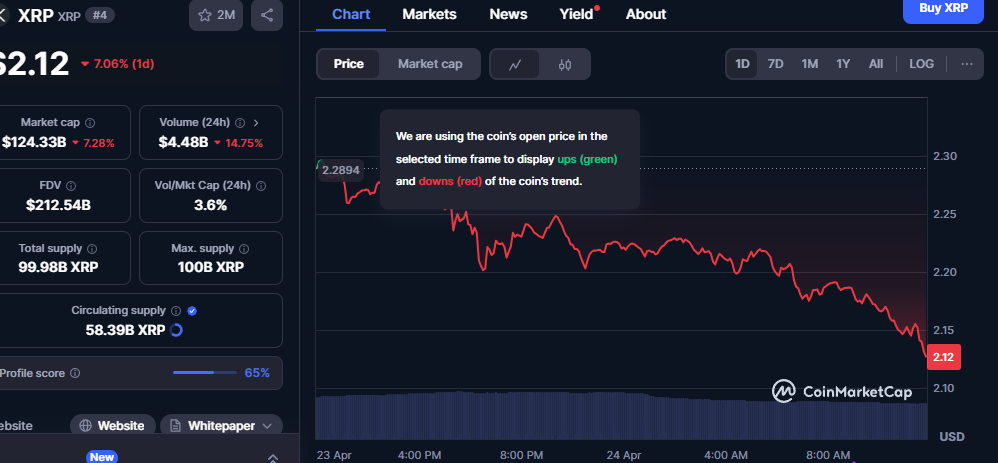Expand the Volume (24h) details chevron
The image size is (998, 463).
(257, 122)
